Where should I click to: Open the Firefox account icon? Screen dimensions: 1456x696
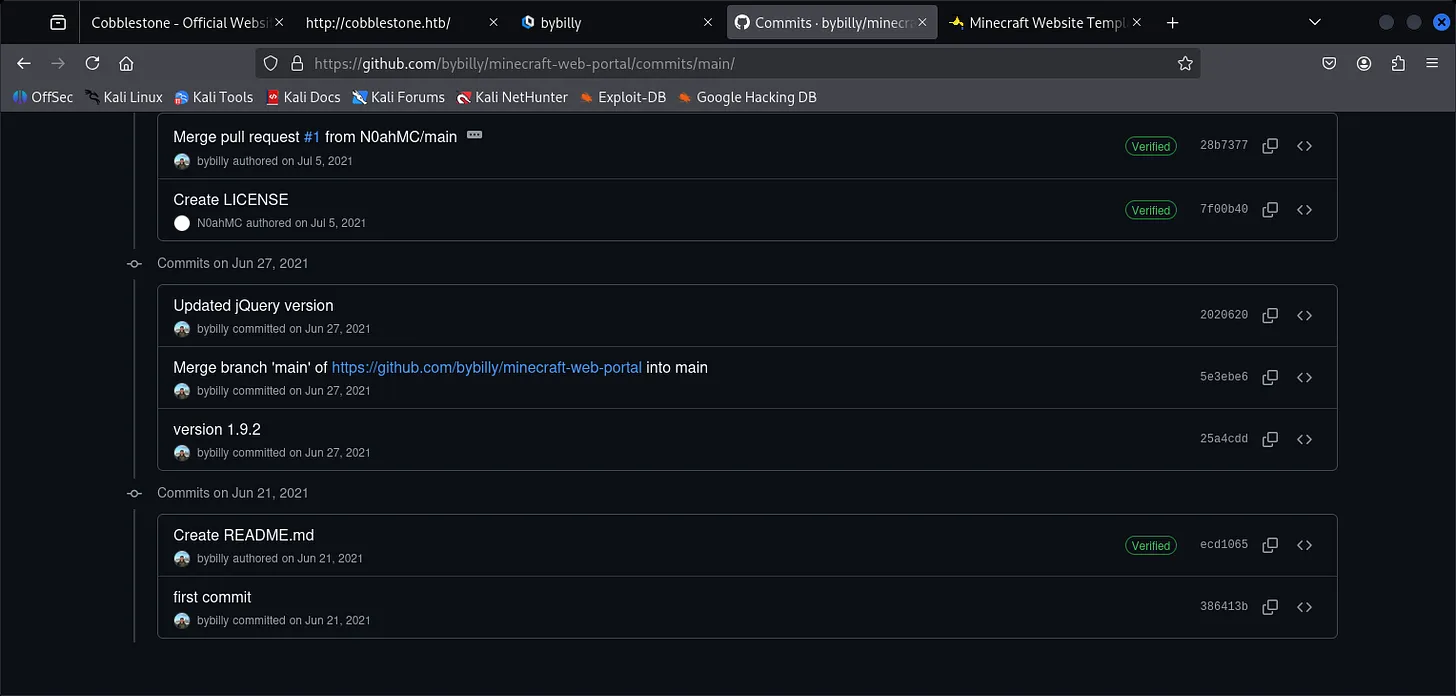[x=1364, y=63]
